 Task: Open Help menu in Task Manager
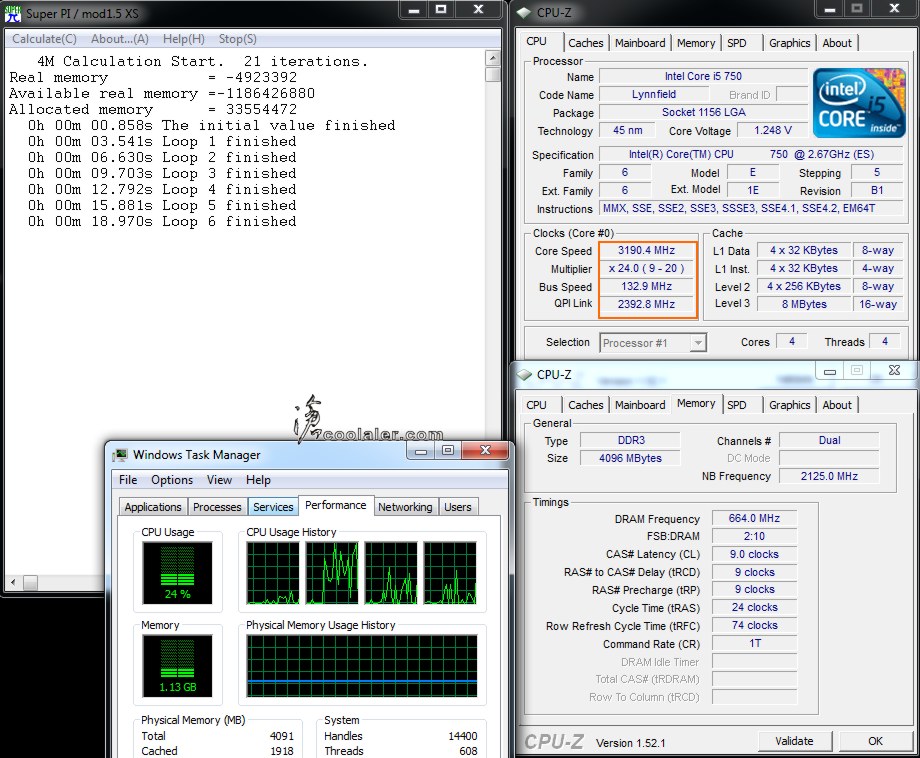tap(258, 480)
